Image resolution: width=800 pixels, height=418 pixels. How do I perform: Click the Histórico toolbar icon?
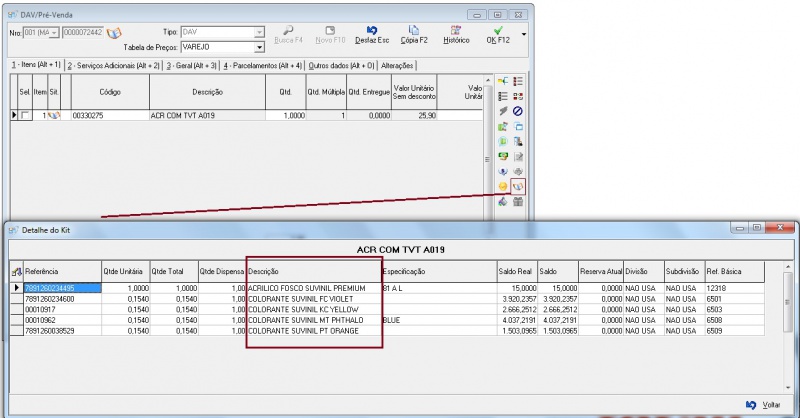pos(456,35)
